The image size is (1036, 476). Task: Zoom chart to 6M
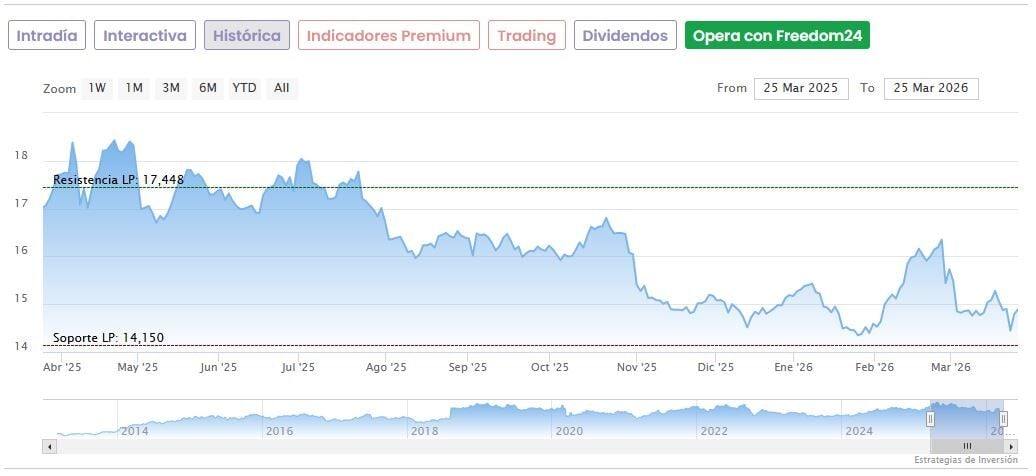[208, 88]
